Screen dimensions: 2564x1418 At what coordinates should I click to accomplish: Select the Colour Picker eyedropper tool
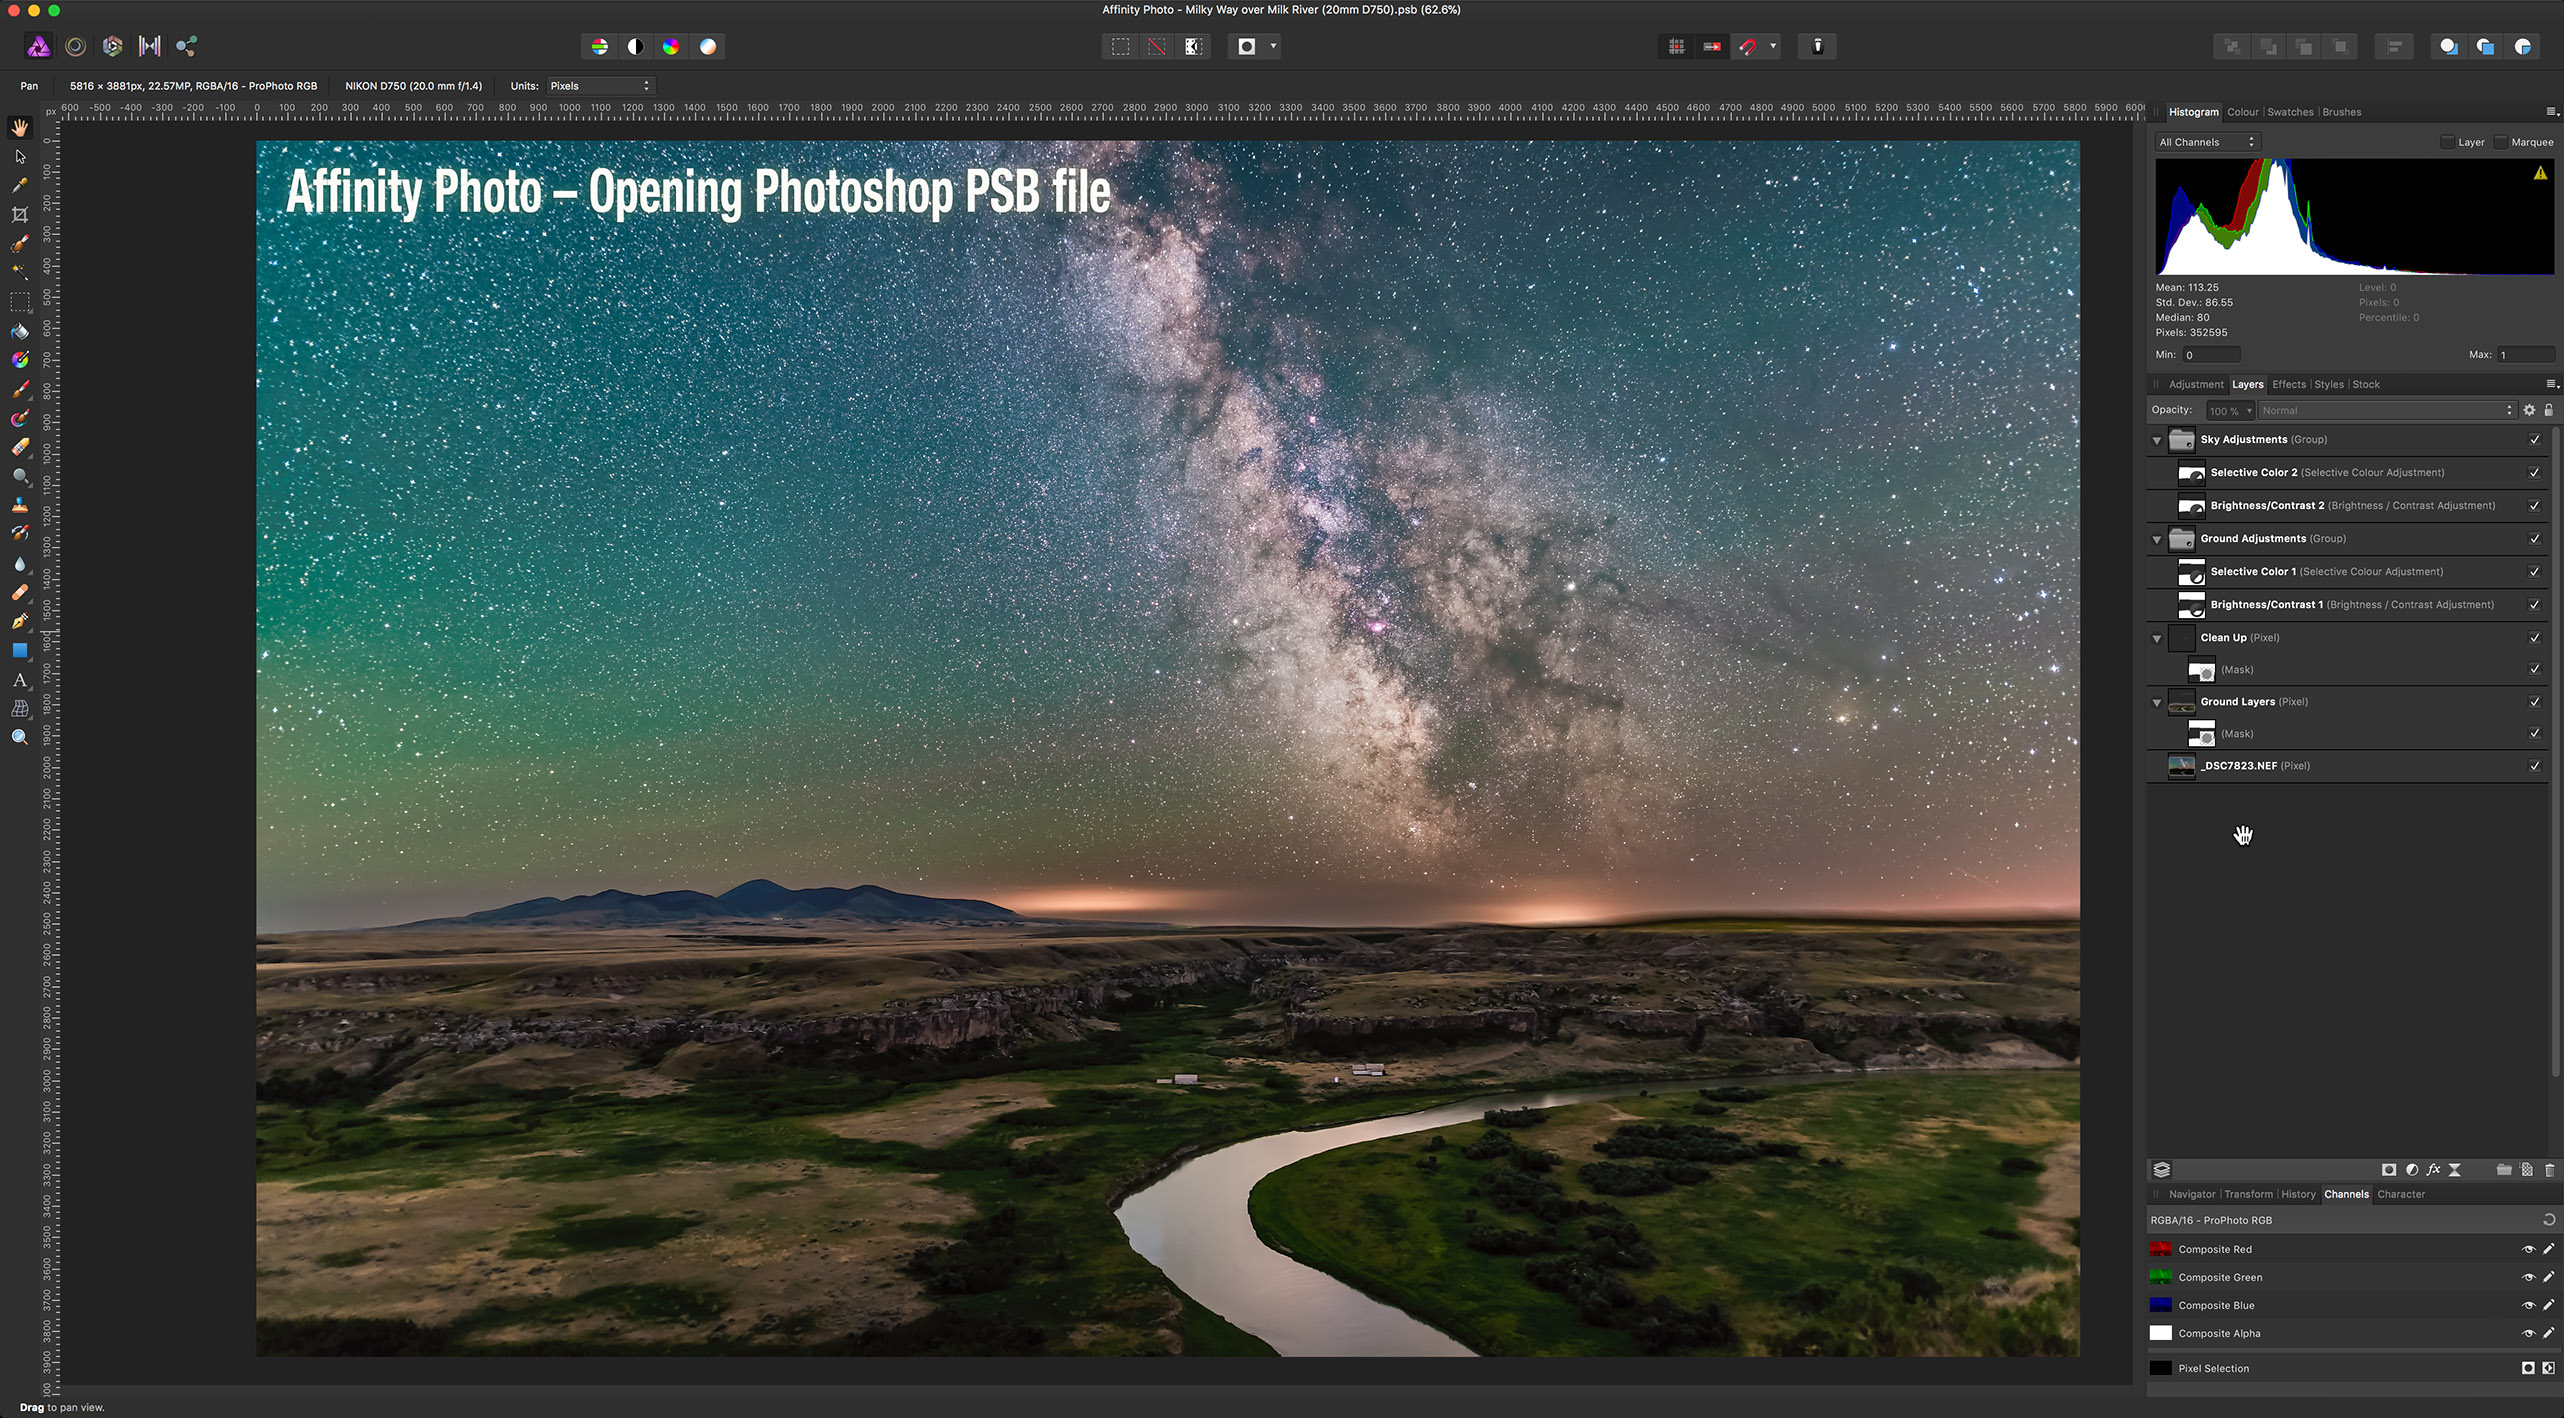coord(19,186)
